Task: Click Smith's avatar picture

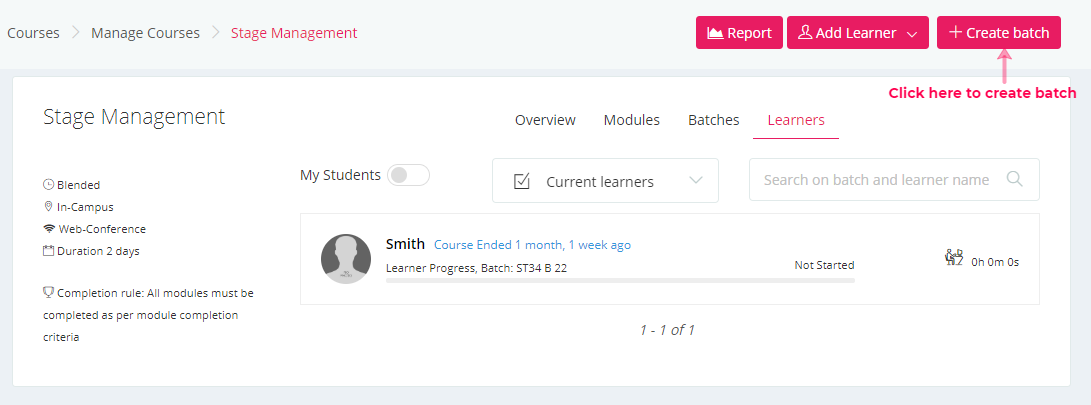Action: [346, 259]
